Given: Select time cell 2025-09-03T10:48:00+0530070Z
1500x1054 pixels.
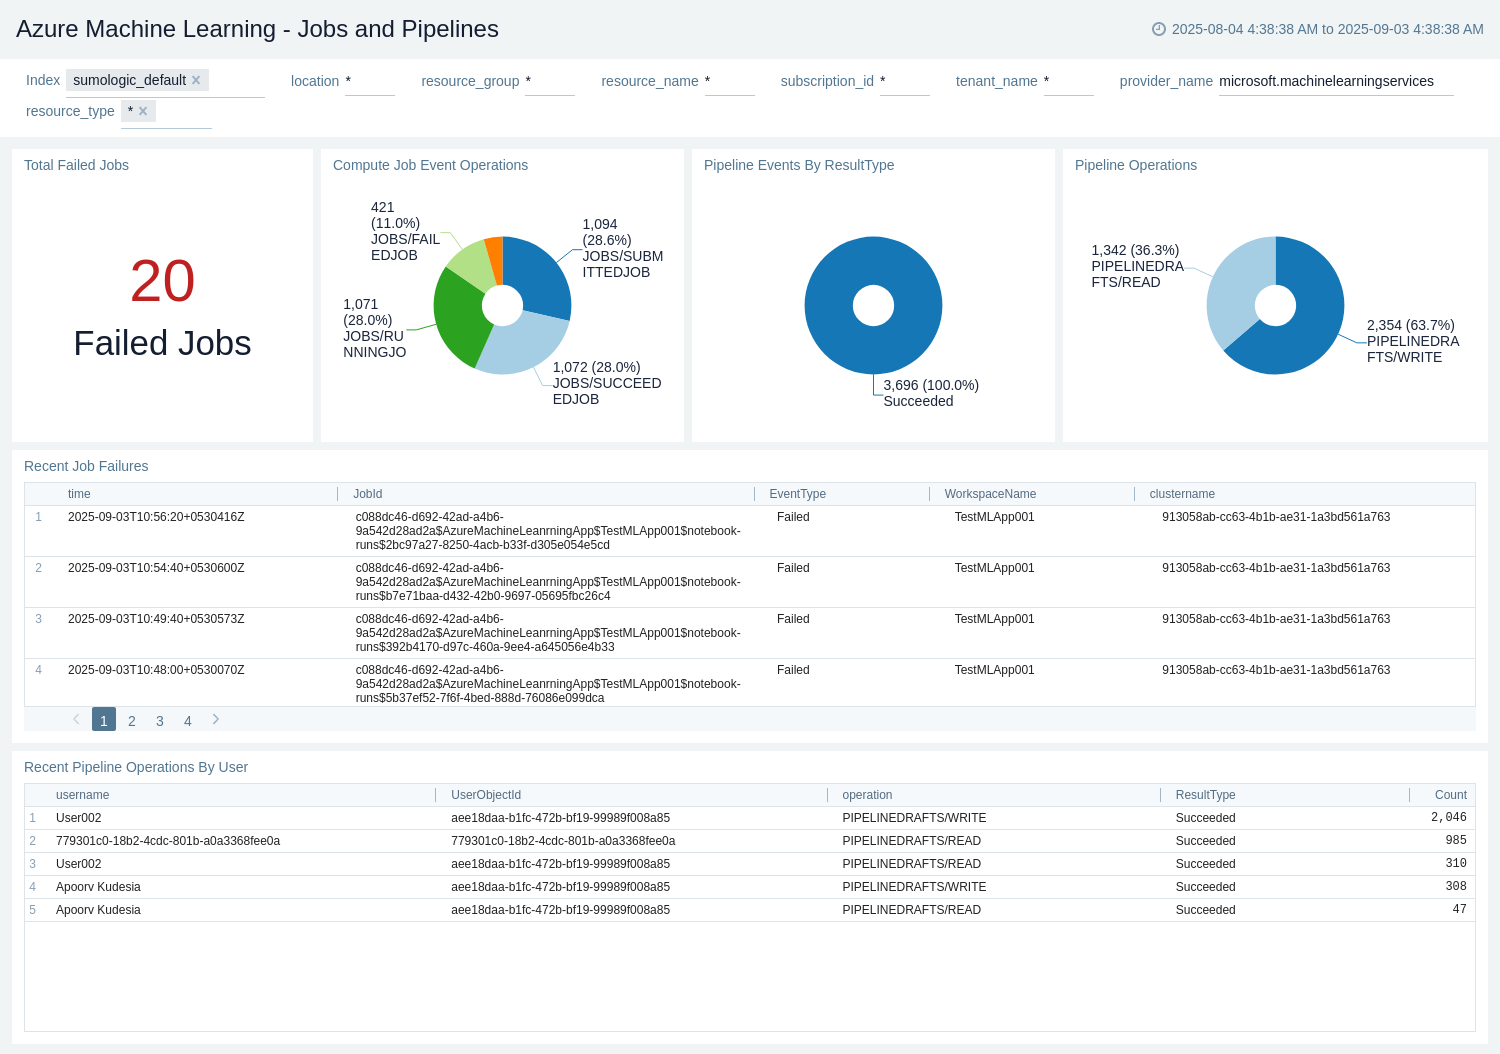Looking at the screenshot, I should [156, 670].
